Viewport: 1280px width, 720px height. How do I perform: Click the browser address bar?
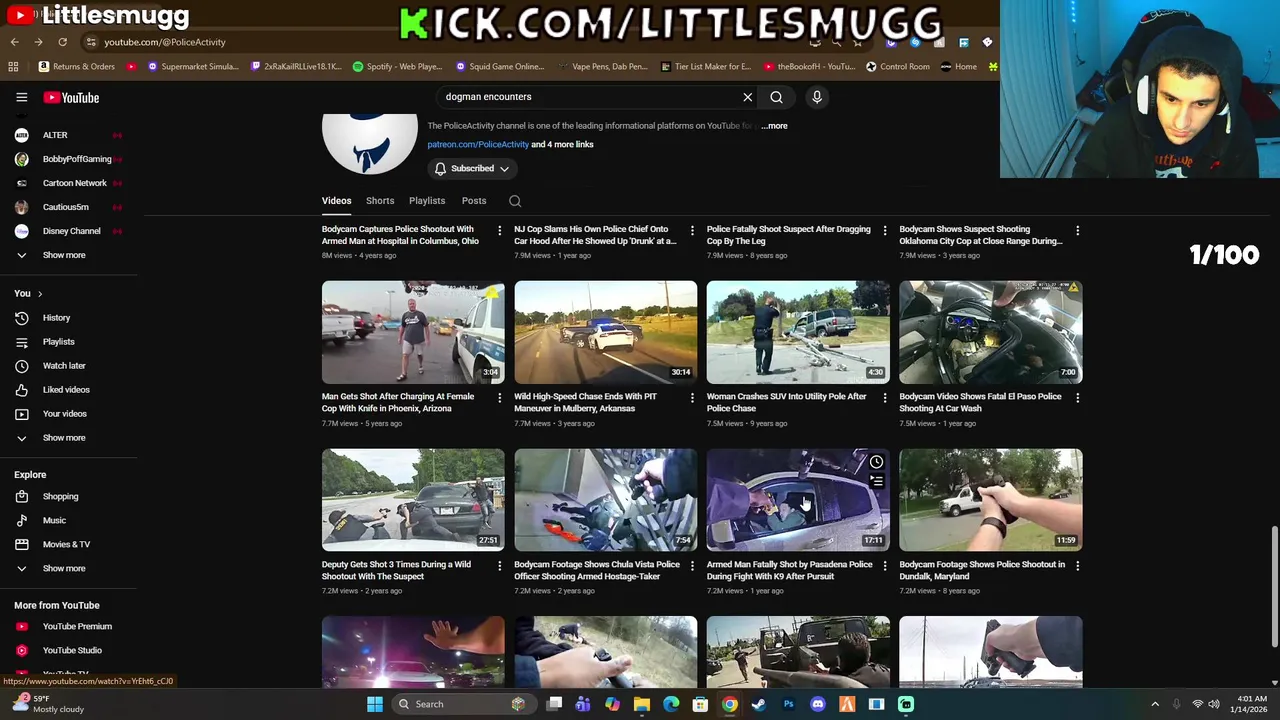coord(440,42)
